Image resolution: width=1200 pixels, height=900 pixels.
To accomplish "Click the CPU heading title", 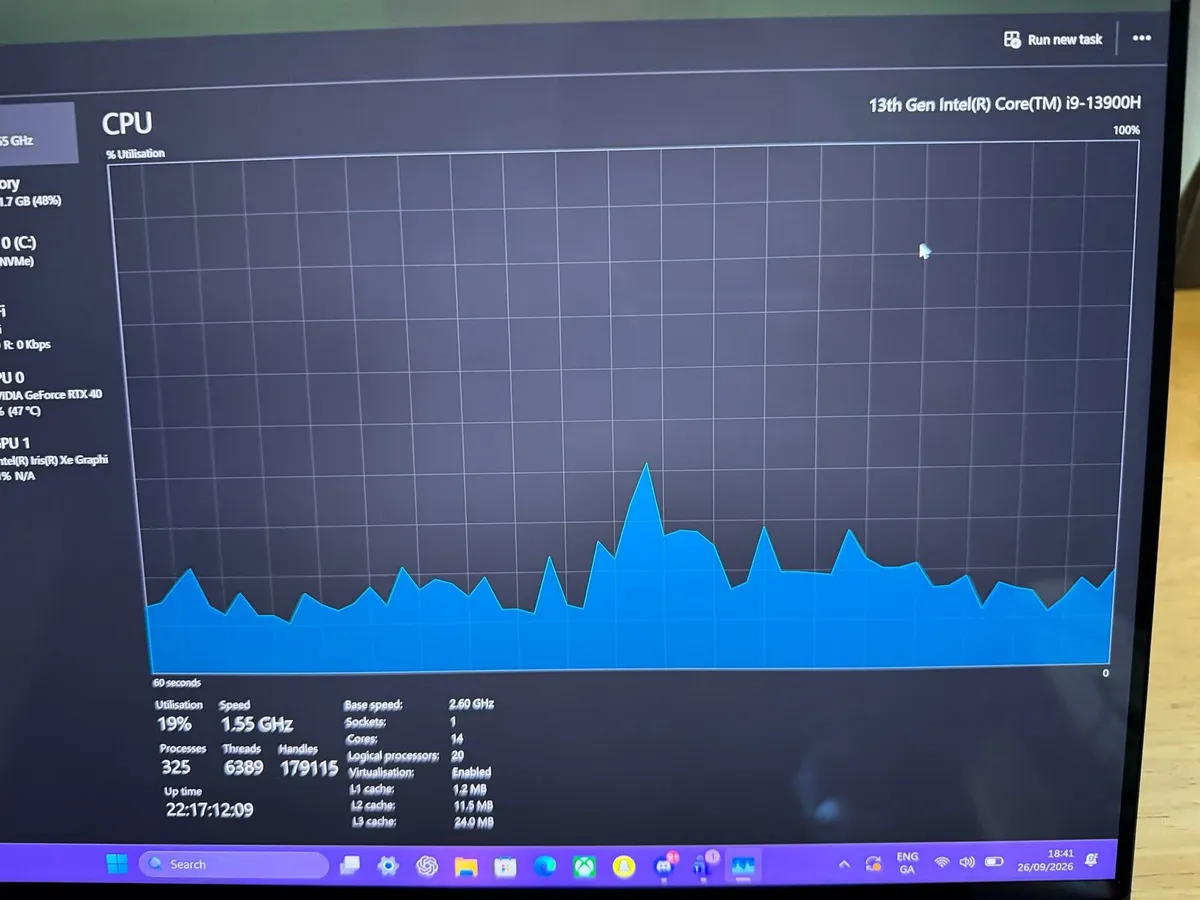I will pos(127,124).
